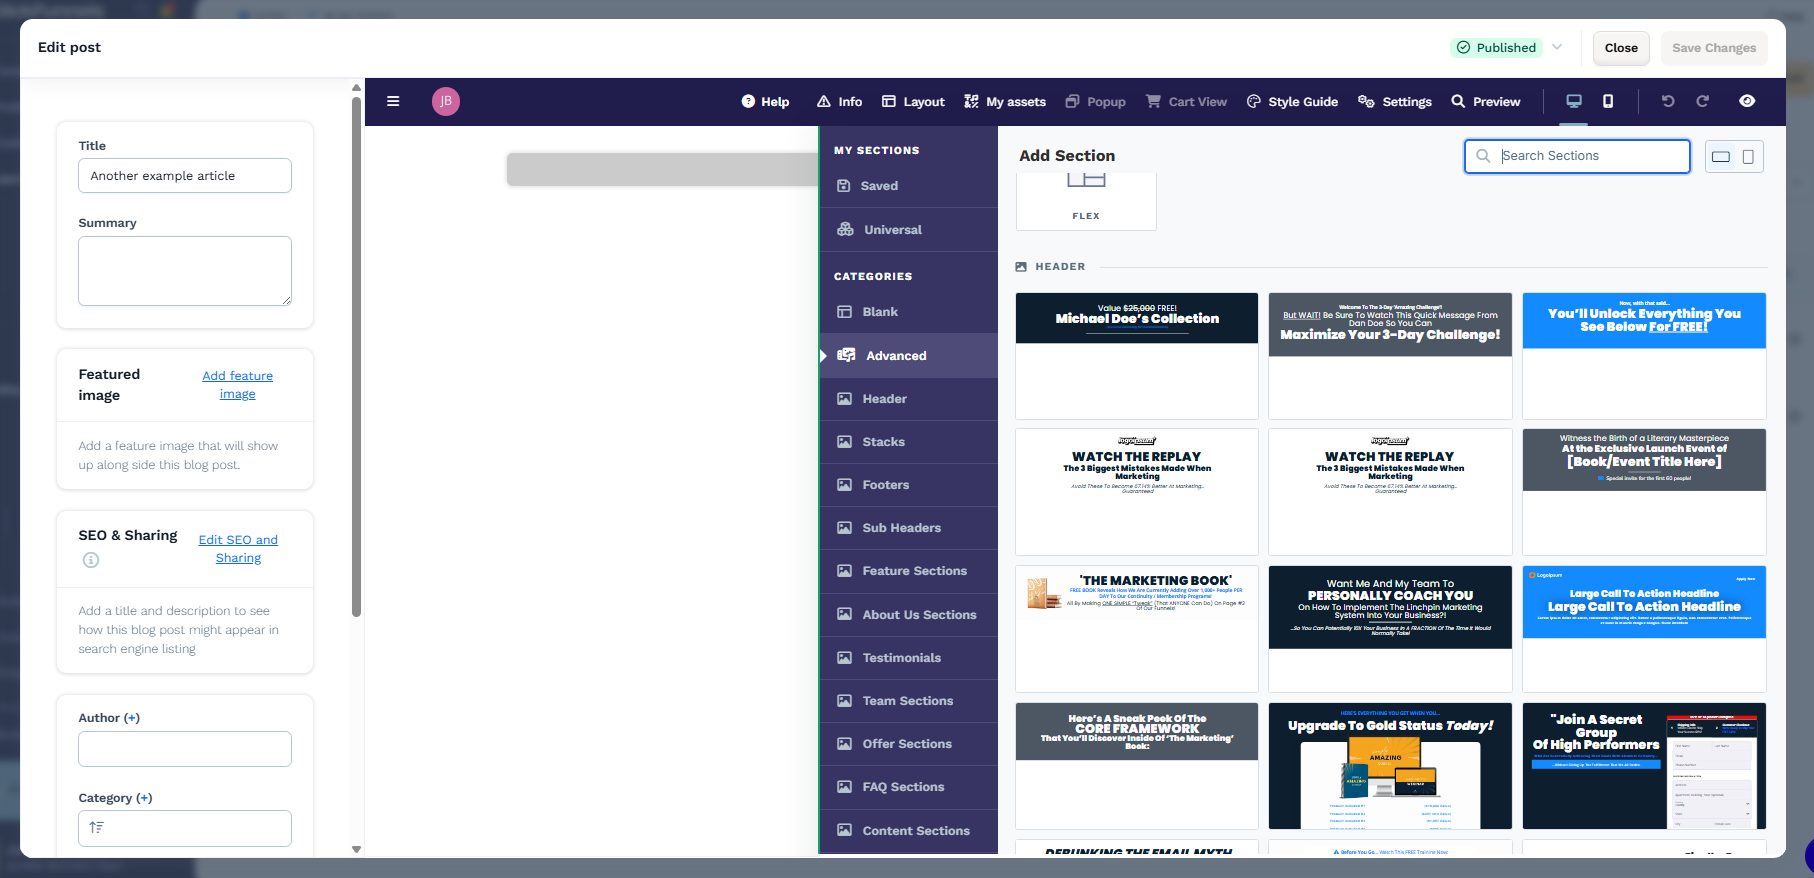Viewport: 1814px width, 878px height.
Task: Pick the Maximize Your 3-Day Challenge template
Action: click(1390, 356)
